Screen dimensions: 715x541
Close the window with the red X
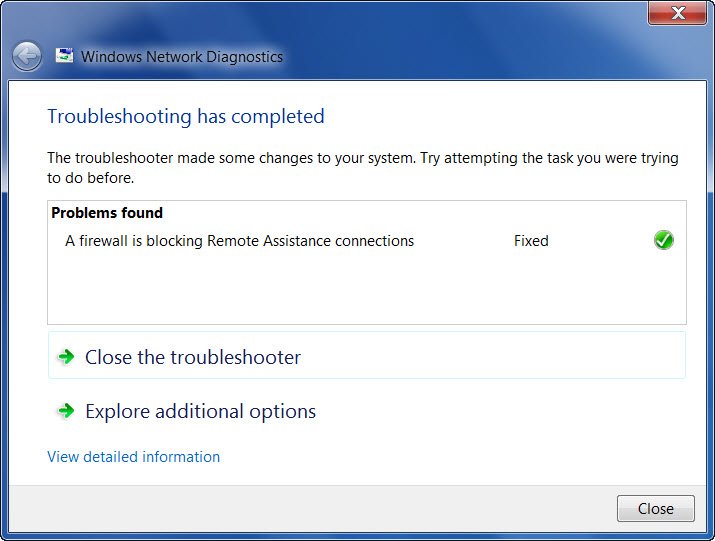[x=678, y=13]
